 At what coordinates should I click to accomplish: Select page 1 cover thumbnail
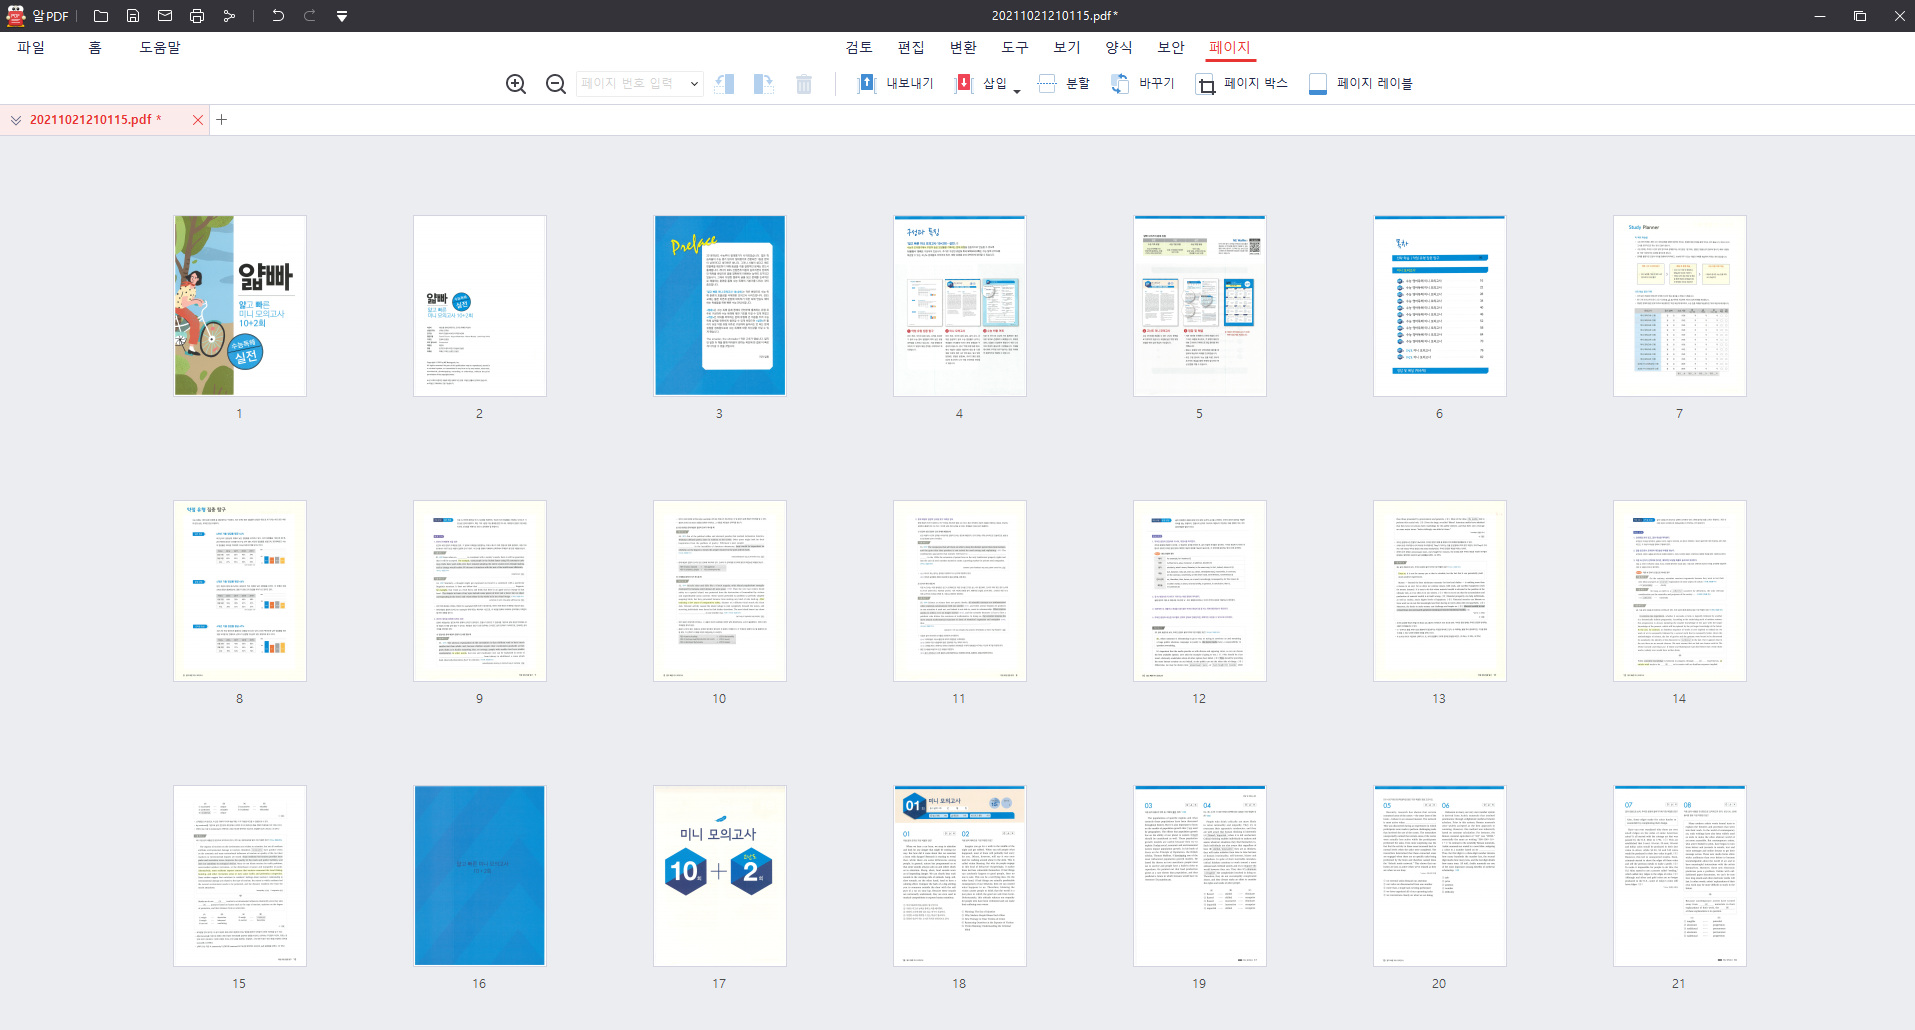[240, 306]
